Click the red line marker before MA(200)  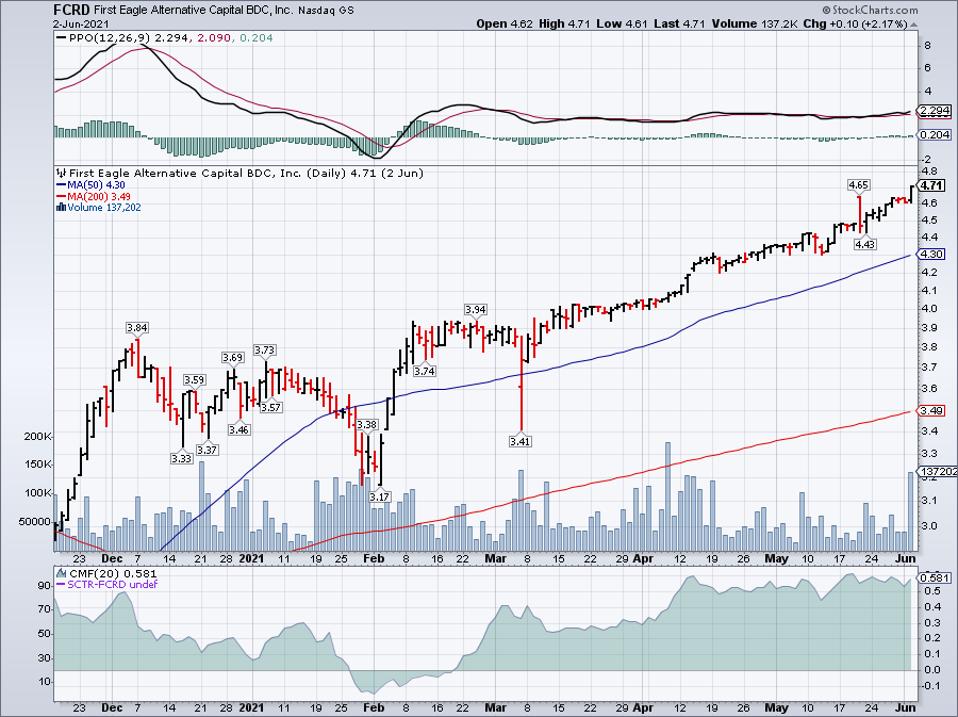(x=60, y=197)
